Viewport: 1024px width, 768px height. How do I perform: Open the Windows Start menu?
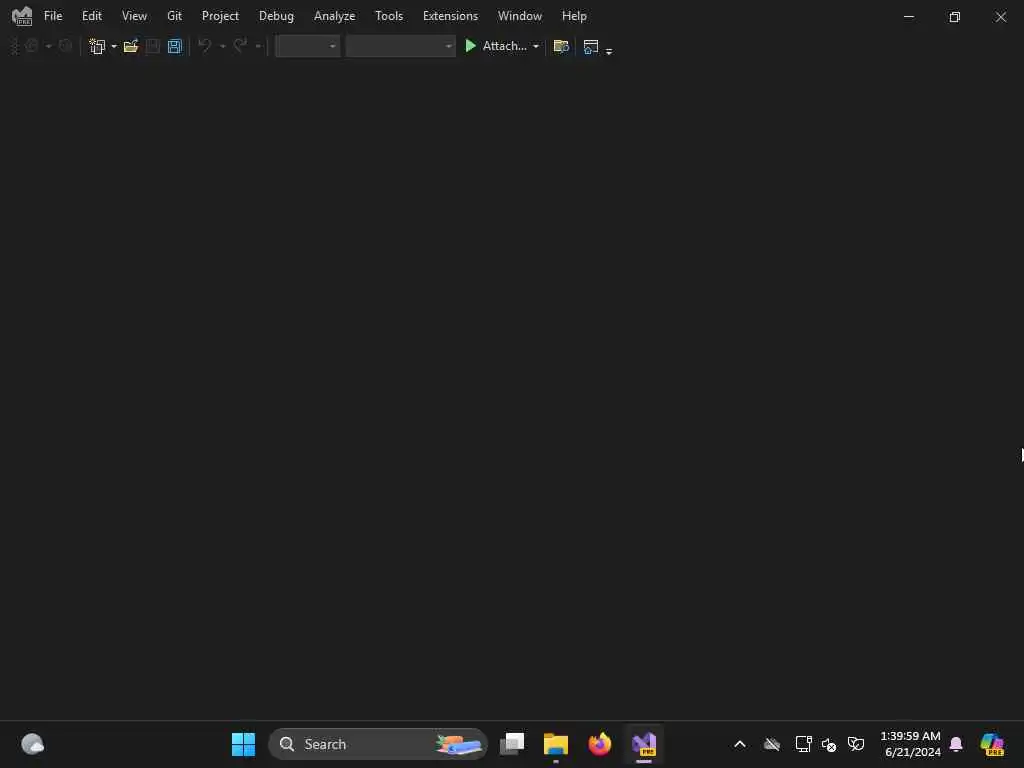tap(243, 744)
